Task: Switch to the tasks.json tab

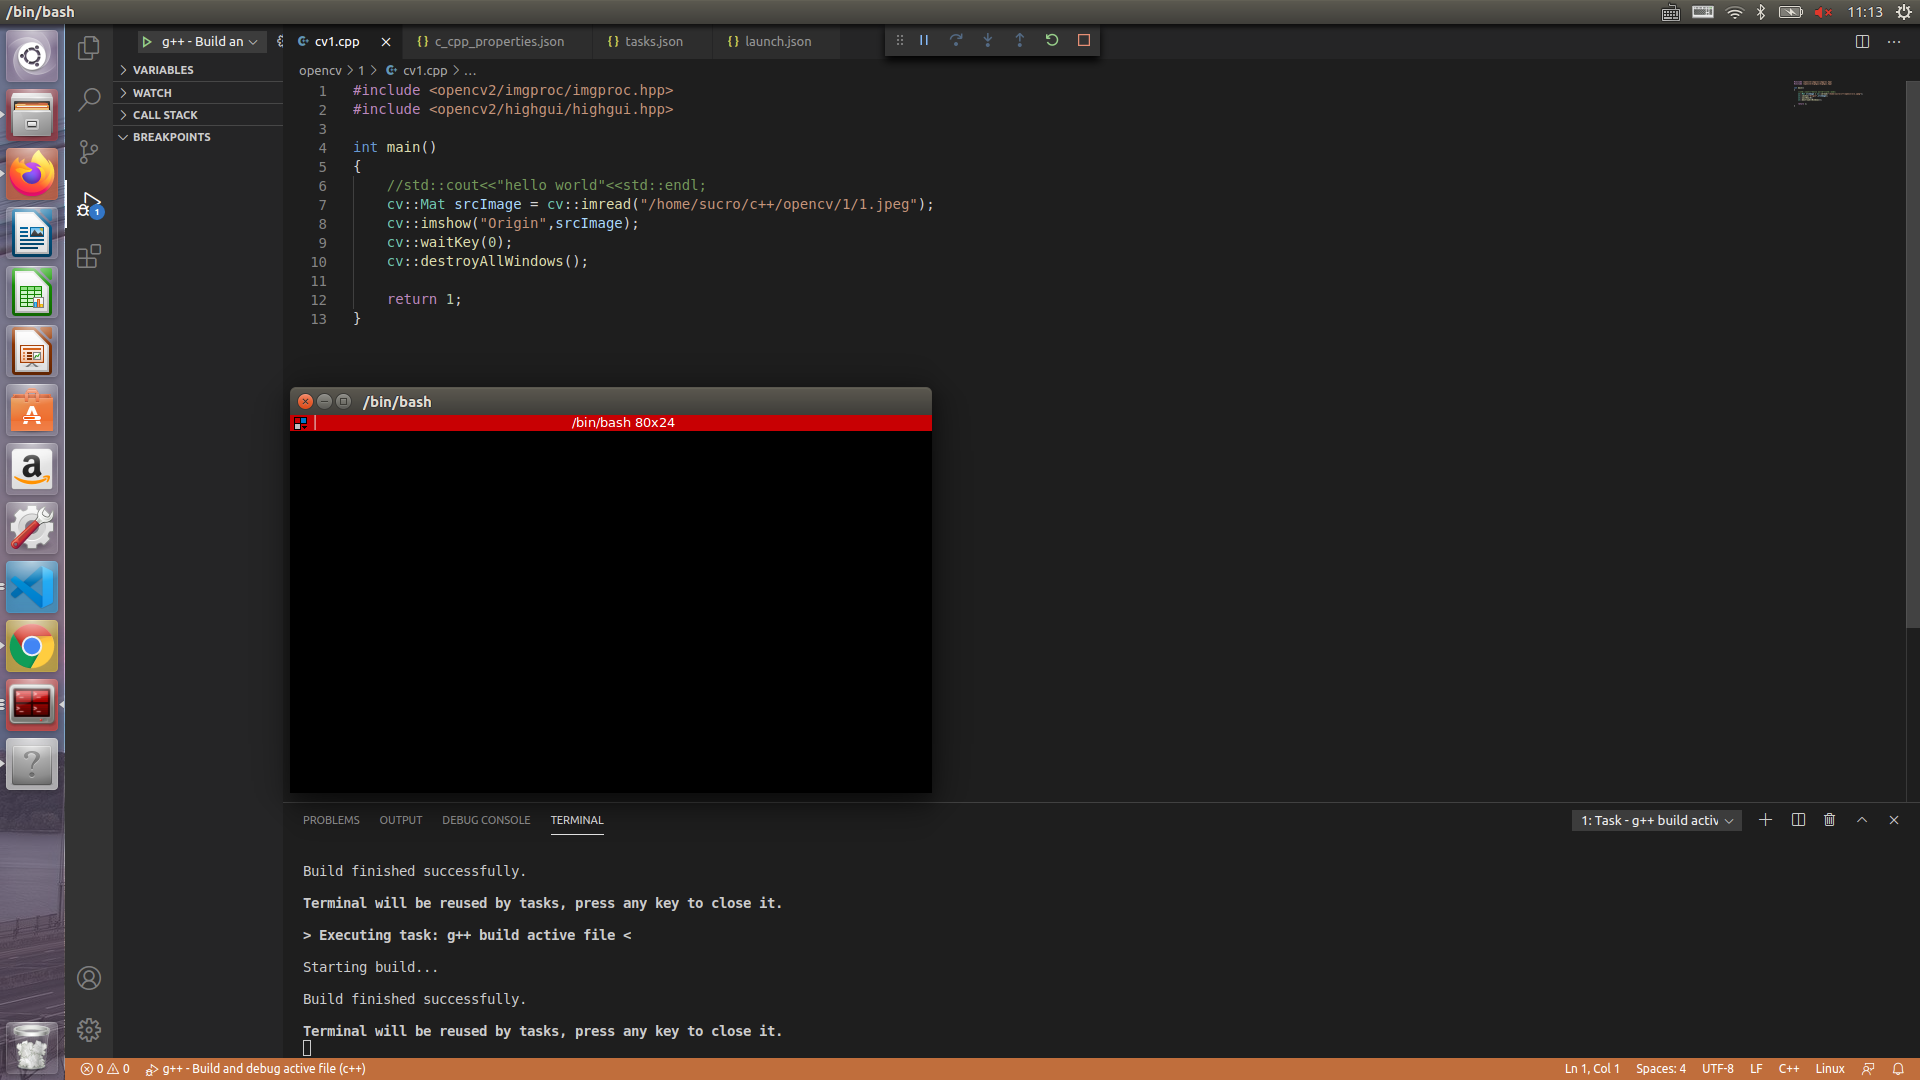Action: (653, 41)
